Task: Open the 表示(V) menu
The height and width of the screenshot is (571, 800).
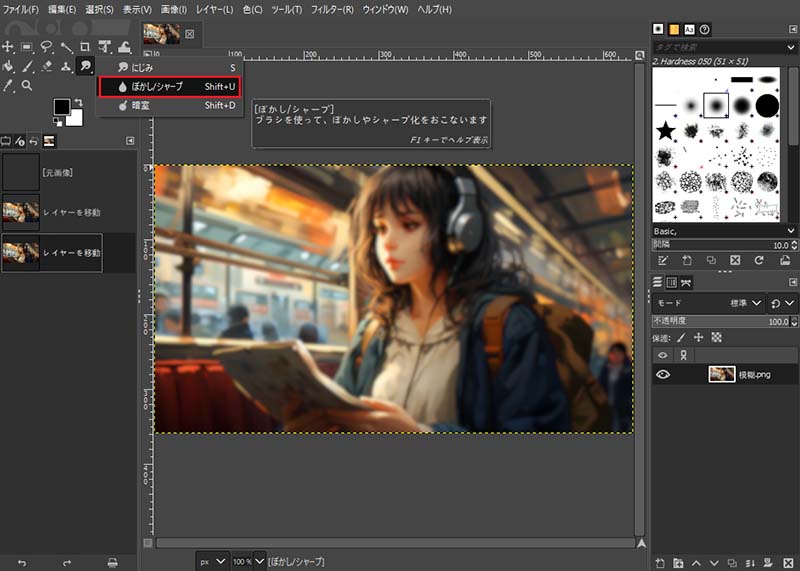Action: [x=137, y=9]
